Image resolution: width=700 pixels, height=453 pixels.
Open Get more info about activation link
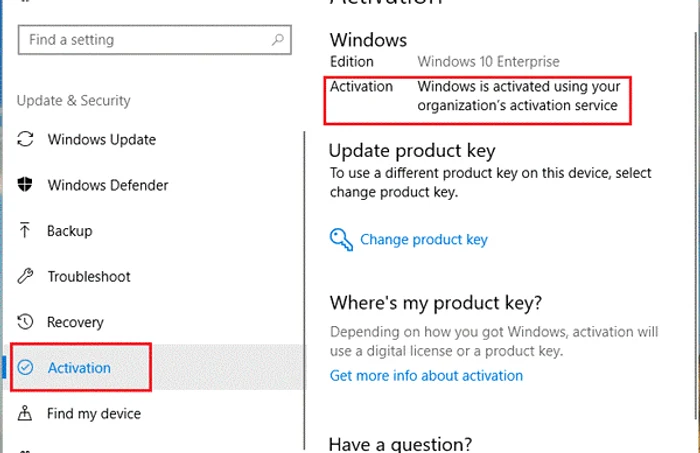pyautogui.click(x=426, y=376)
